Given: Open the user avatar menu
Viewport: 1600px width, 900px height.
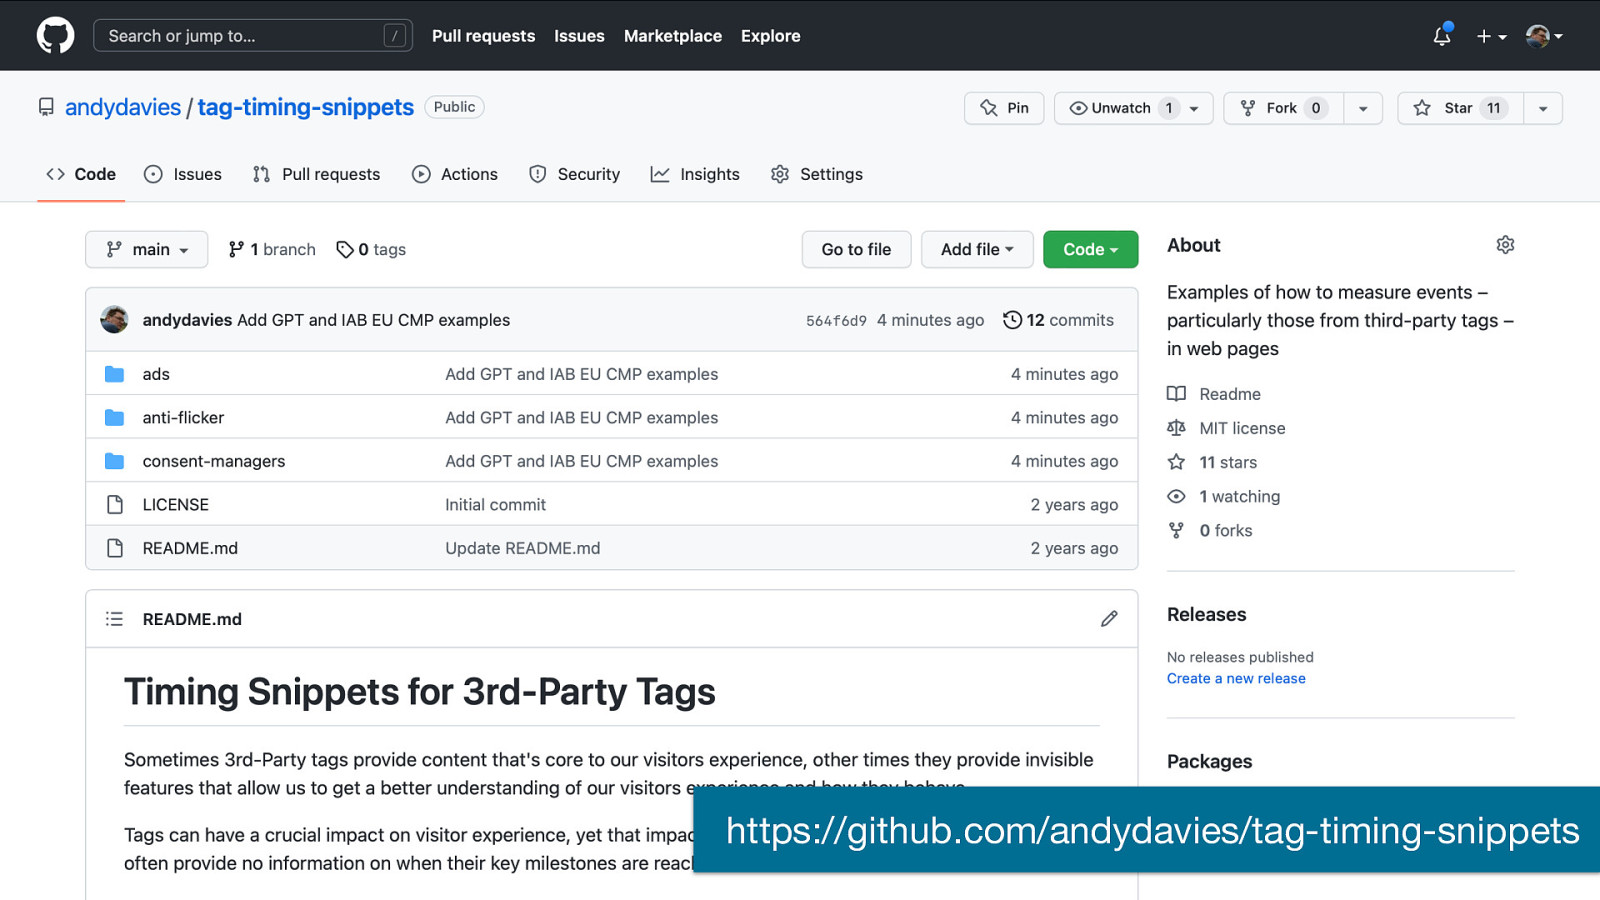Looking at the screenshot, I should click(x=1544, y=36).
